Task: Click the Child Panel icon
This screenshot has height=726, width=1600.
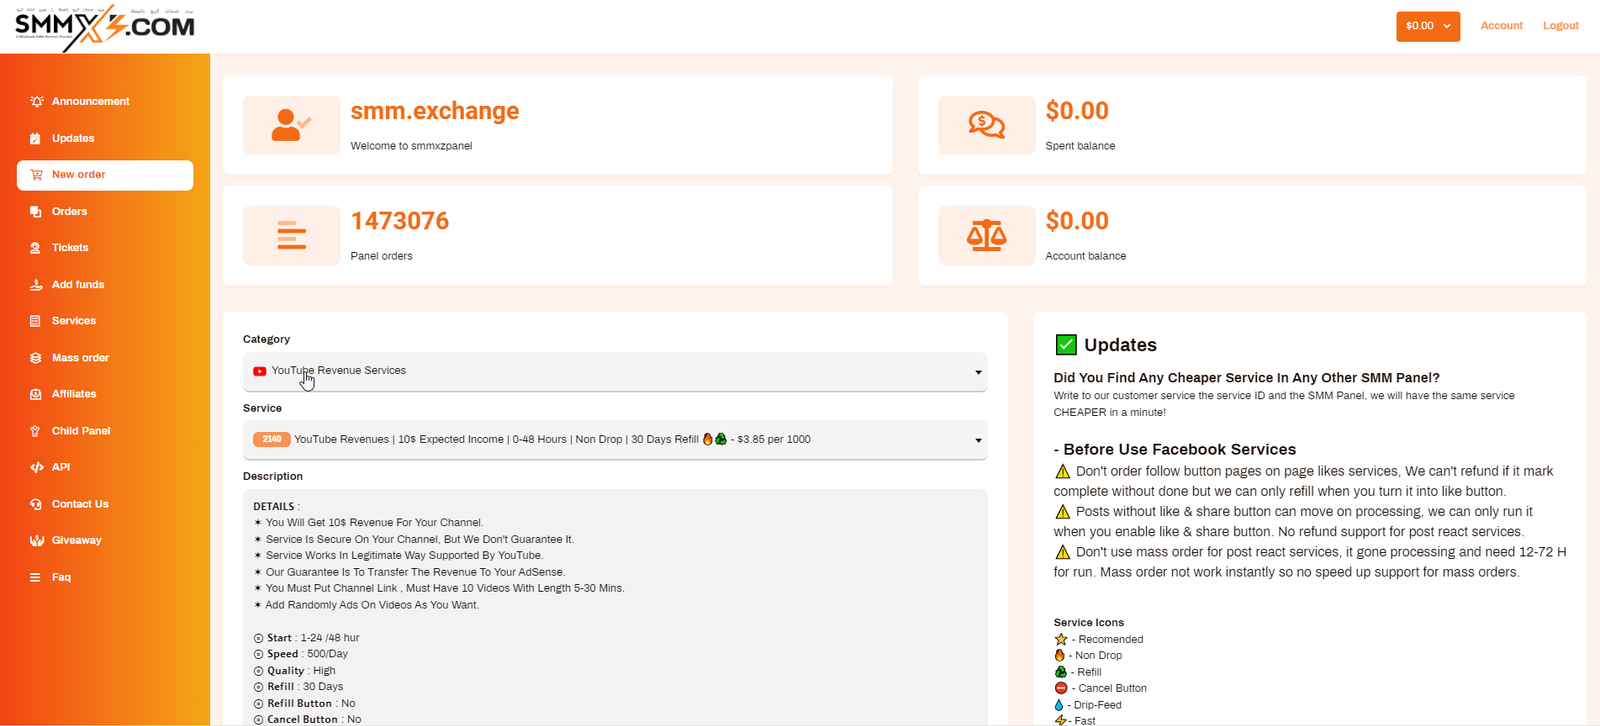Action: coord(35,431)
